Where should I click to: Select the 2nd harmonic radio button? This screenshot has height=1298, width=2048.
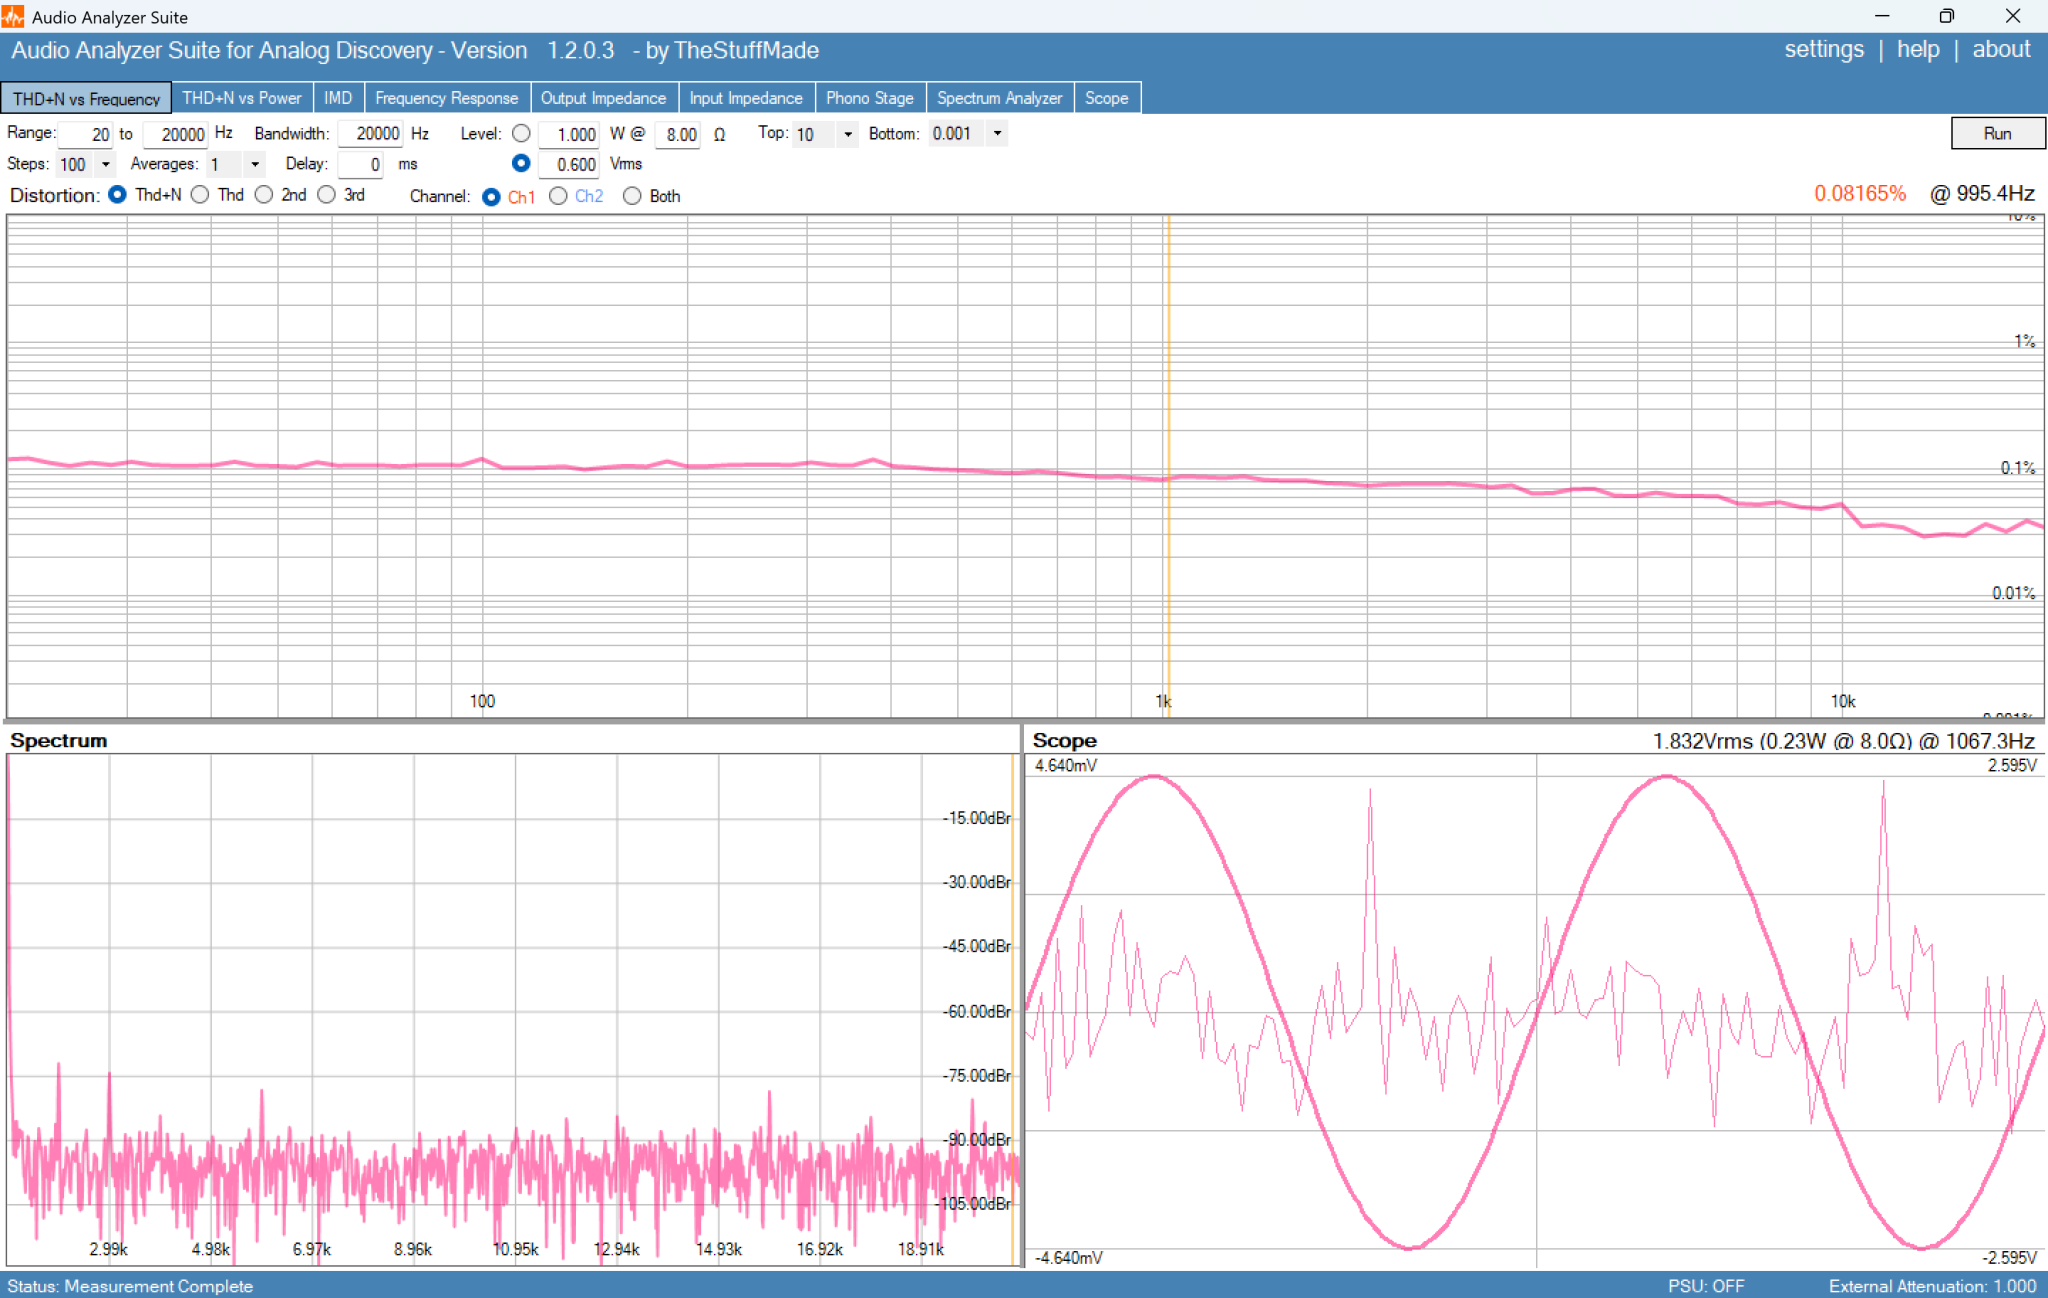click(264, 195)
